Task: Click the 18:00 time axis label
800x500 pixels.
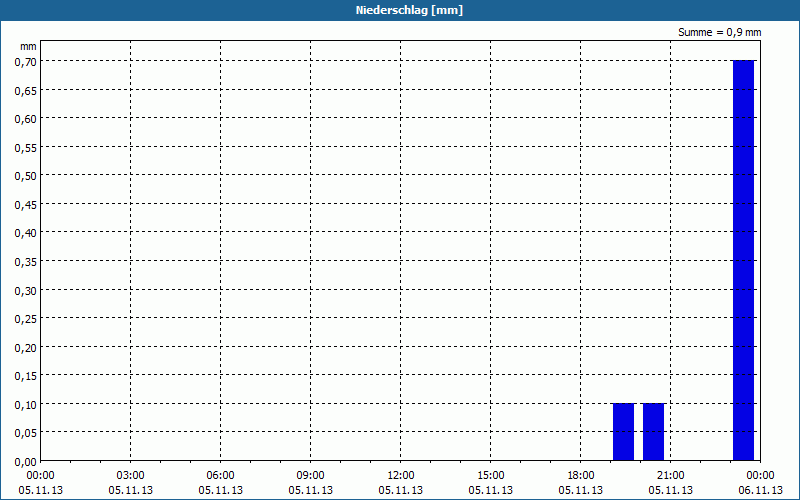Action: point(581,475)
